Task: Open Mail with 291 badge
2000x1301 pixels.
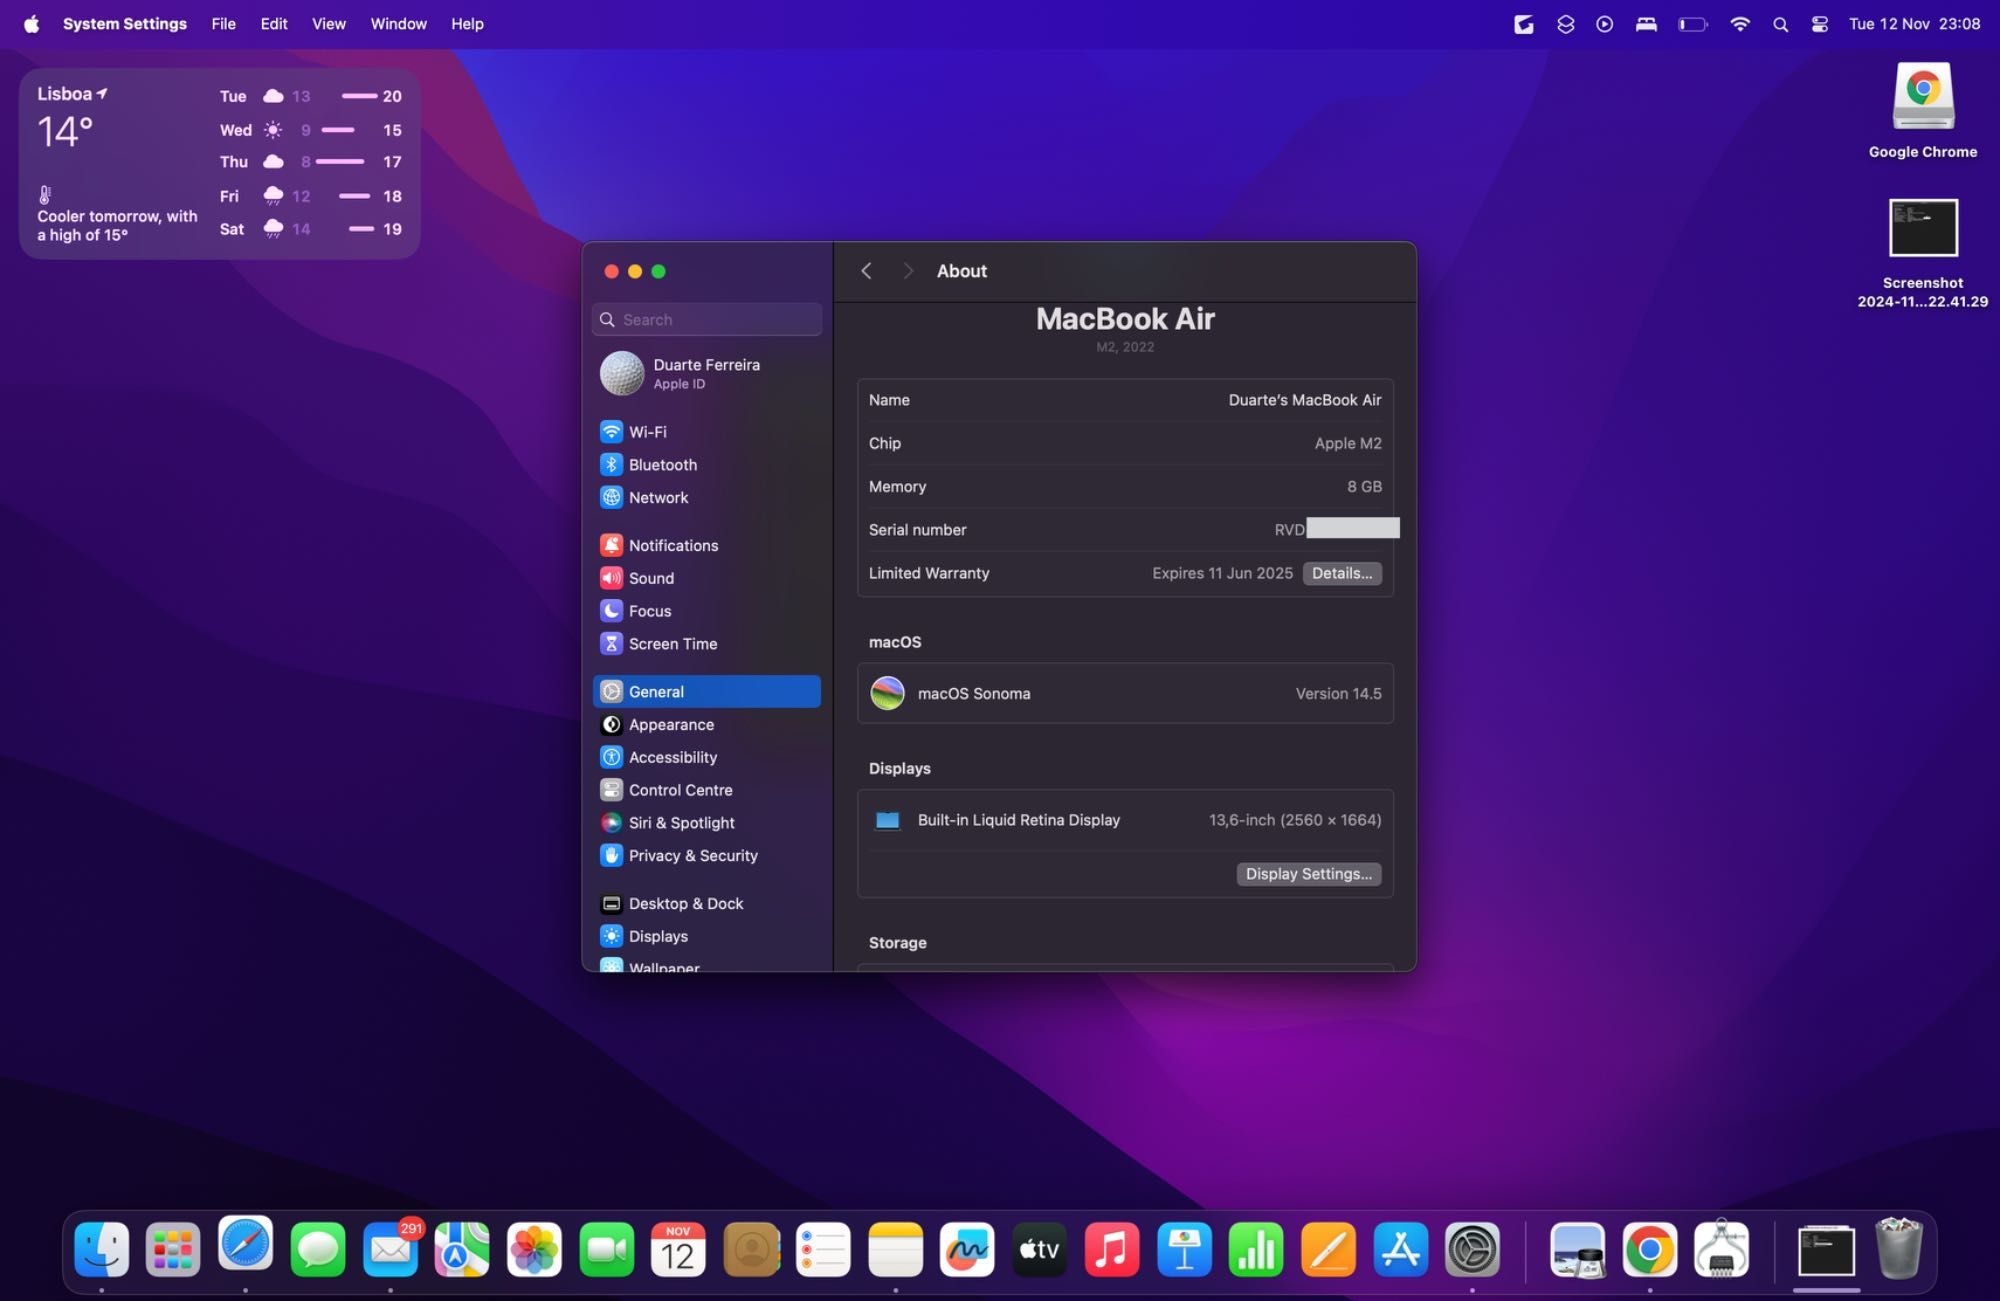Action: point(390,1249)
